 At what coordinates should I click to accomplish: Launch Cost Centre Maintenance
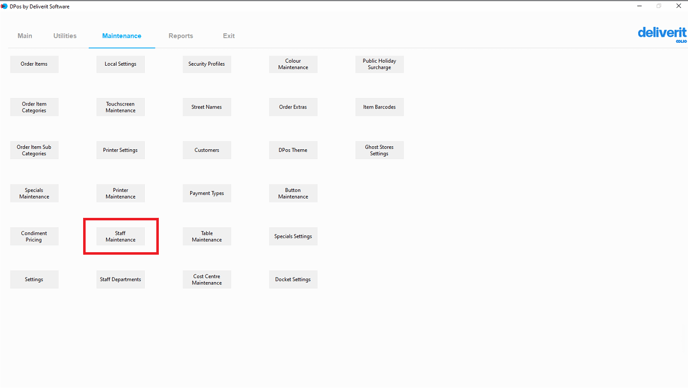point(207,280)
